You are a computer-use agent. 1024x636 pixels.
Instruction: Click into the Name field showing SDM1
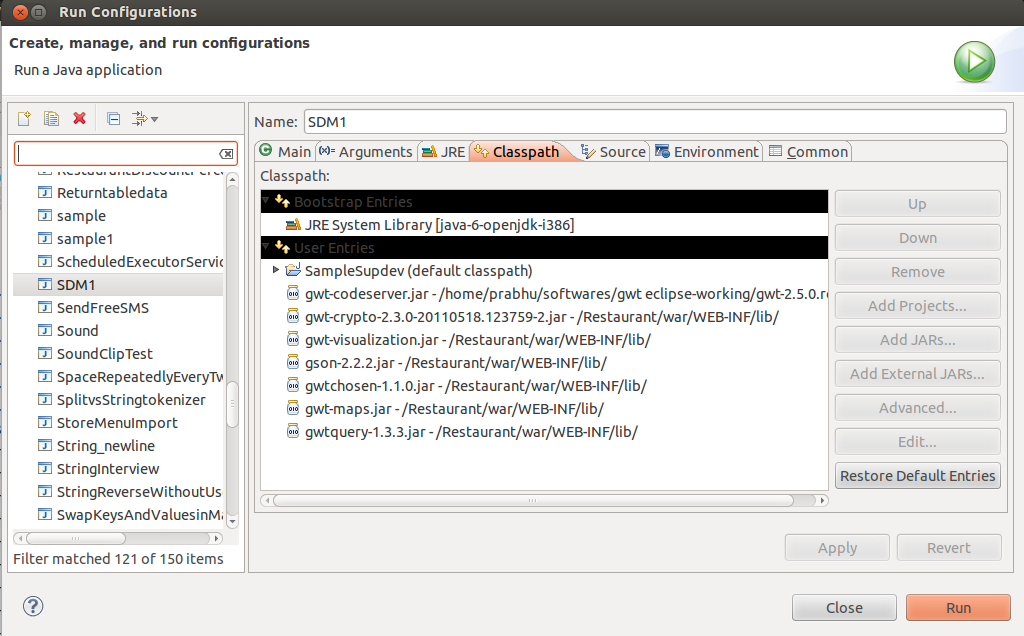tap(655, 122)
